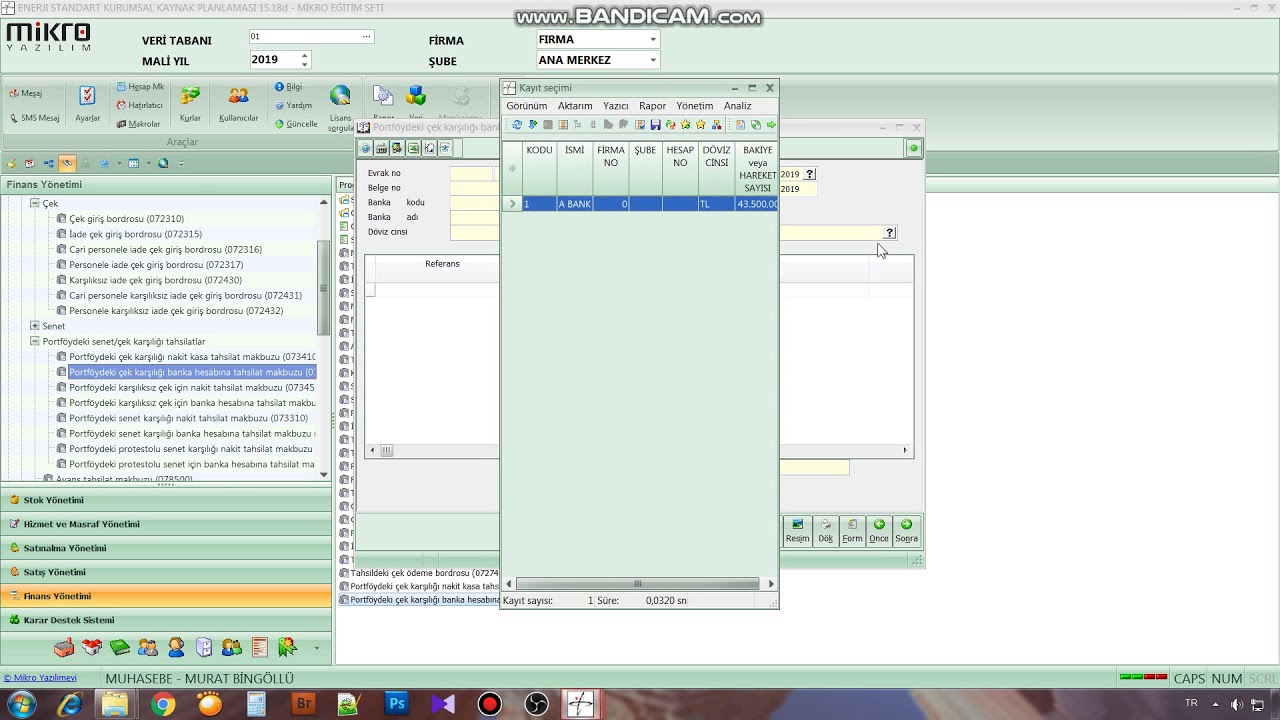Collapse Portföydeki senet/çek karşılığı tahsilatlar node

34,341
